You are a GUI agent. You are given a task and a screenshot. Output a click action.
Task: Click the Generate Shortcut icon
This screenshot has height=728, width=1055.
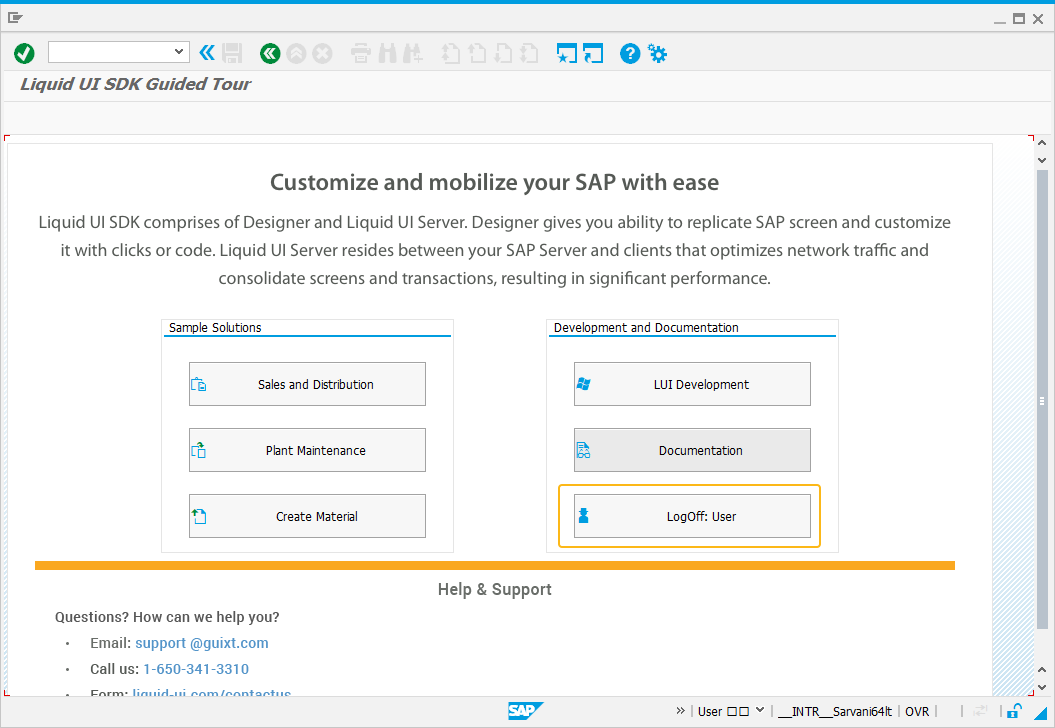coord(593,53)
